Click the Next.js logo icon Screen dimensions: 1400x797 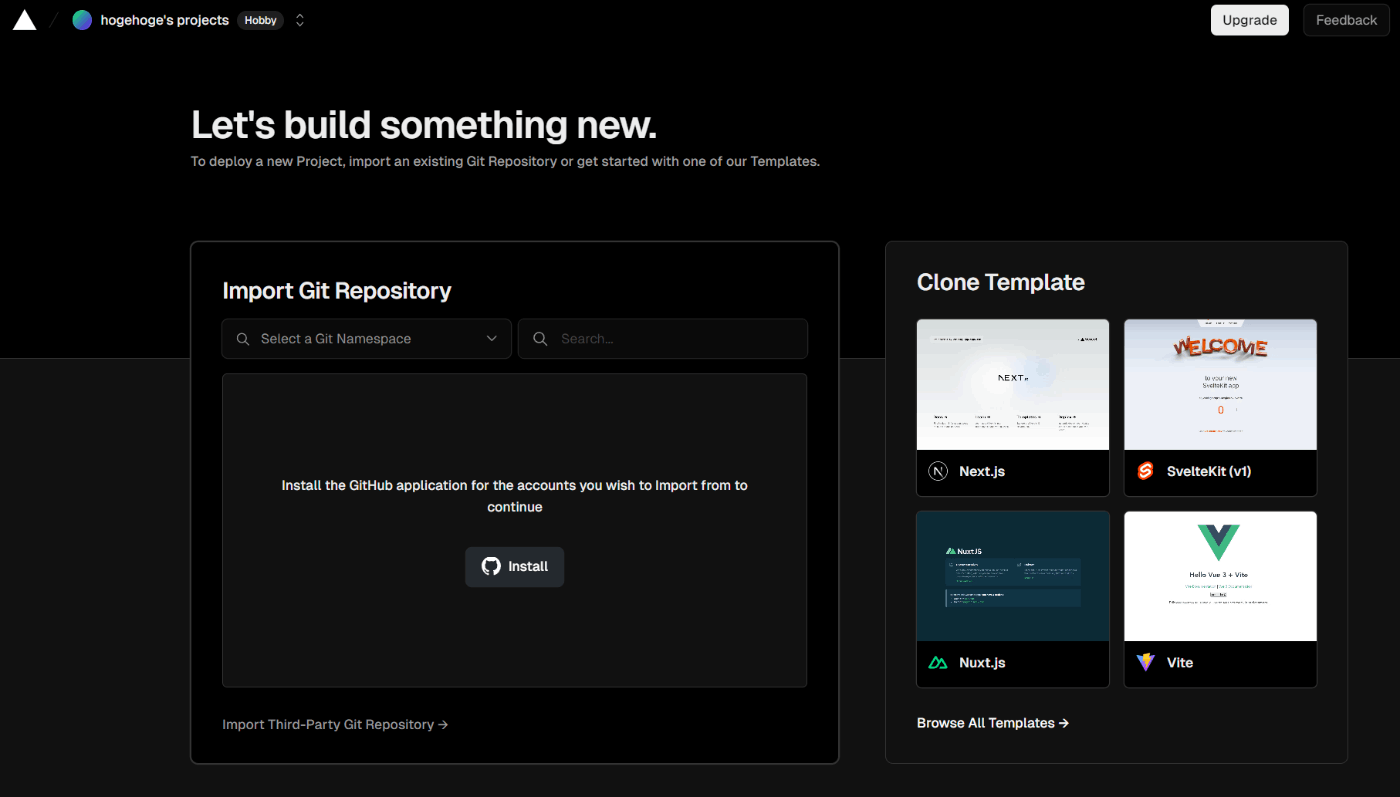pyautogui.click(x=938, y=471)
